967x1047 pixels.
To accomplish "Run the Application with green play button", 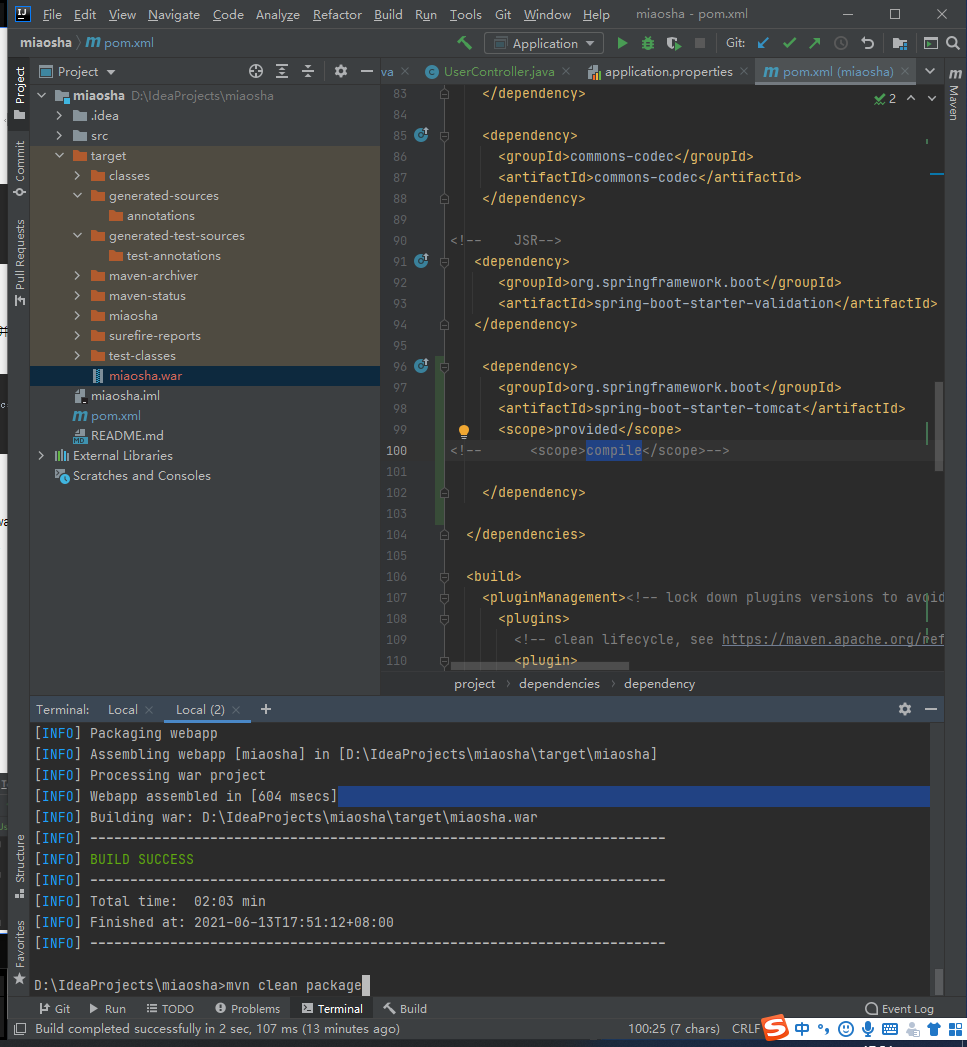I will click(x=622, y=43).
